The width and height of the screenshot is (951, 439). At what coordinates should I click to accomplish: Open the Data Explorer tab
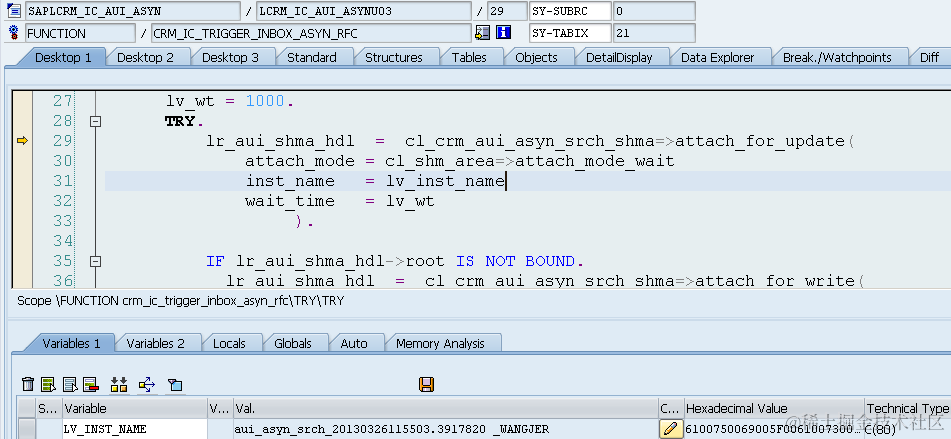[717, 58]
